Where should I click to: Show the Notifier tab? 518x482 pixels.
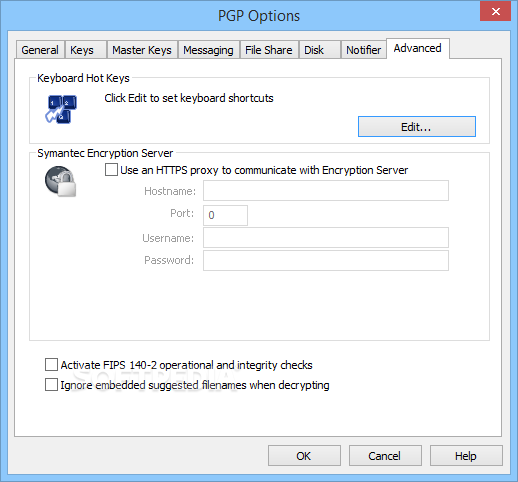point(364,50)
